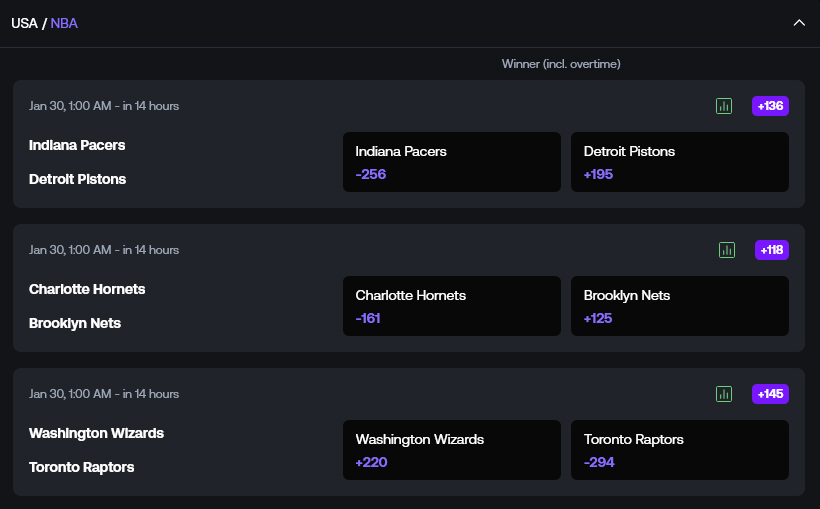Viewport: 820px width, 509px height.
Task: Select the Winner (incl. overtime) column header
Action: tap(561, 64)
